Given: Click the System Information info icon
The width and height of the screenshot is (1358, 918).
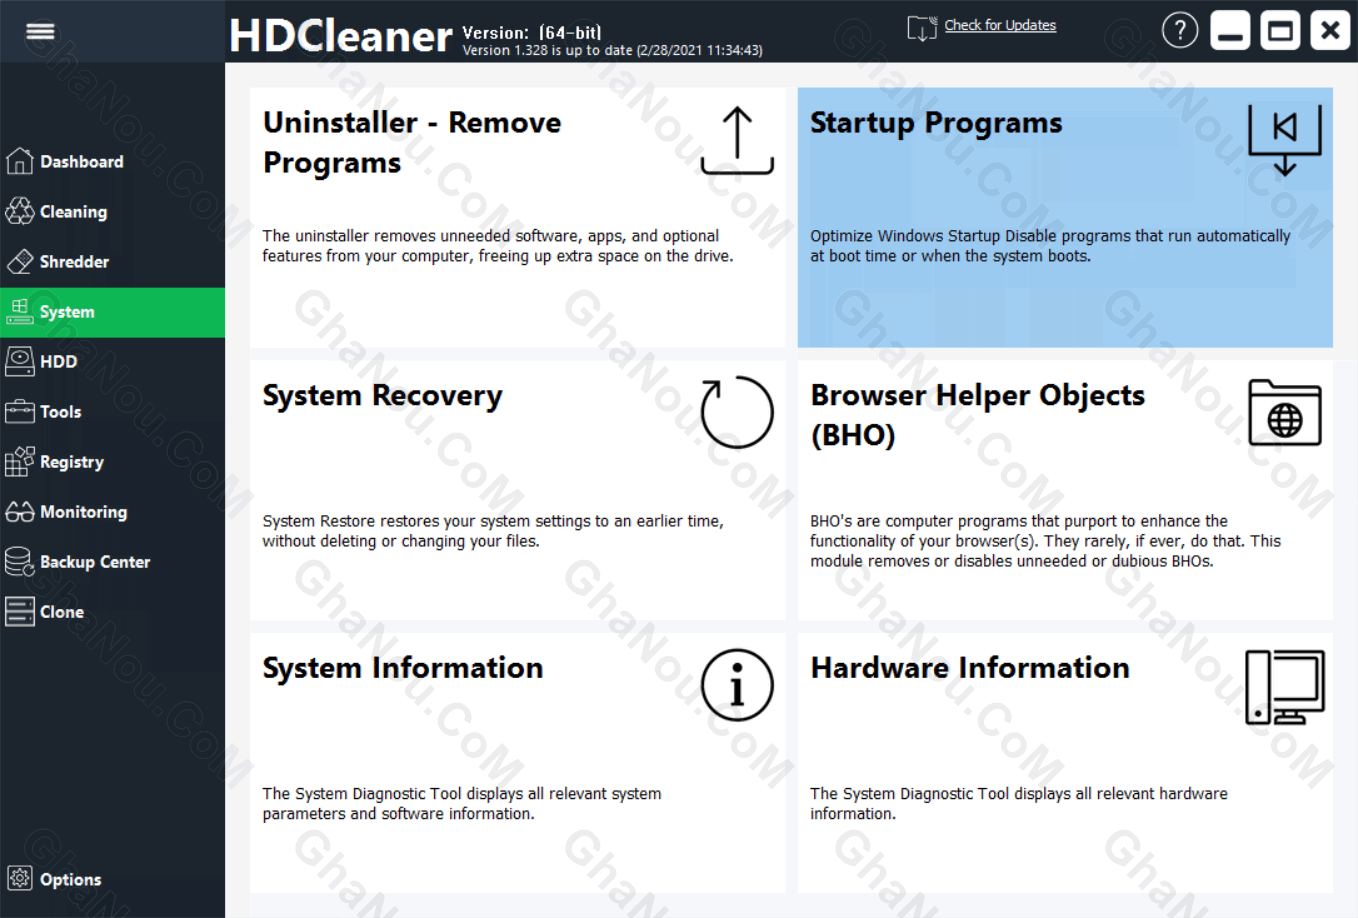Looking at the screenshot, I should click(737, 685).
